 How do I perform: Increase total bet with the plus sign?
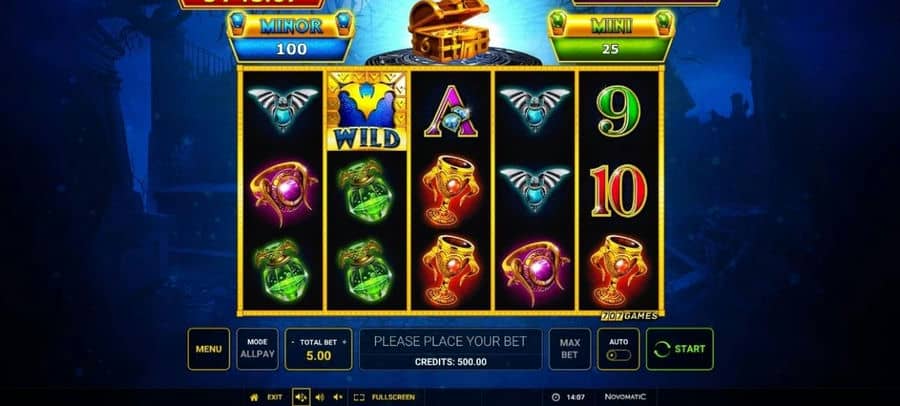pos(344,342)
